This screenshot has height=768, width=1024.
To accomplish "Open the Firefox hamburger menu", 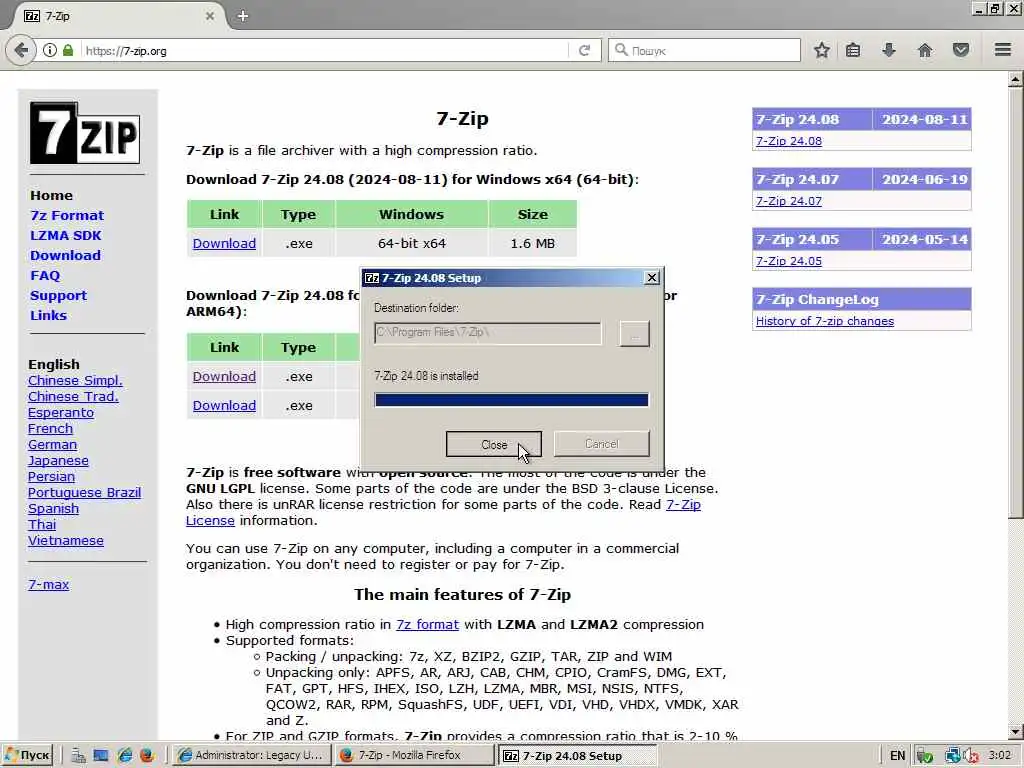I will click(1003, 50).
